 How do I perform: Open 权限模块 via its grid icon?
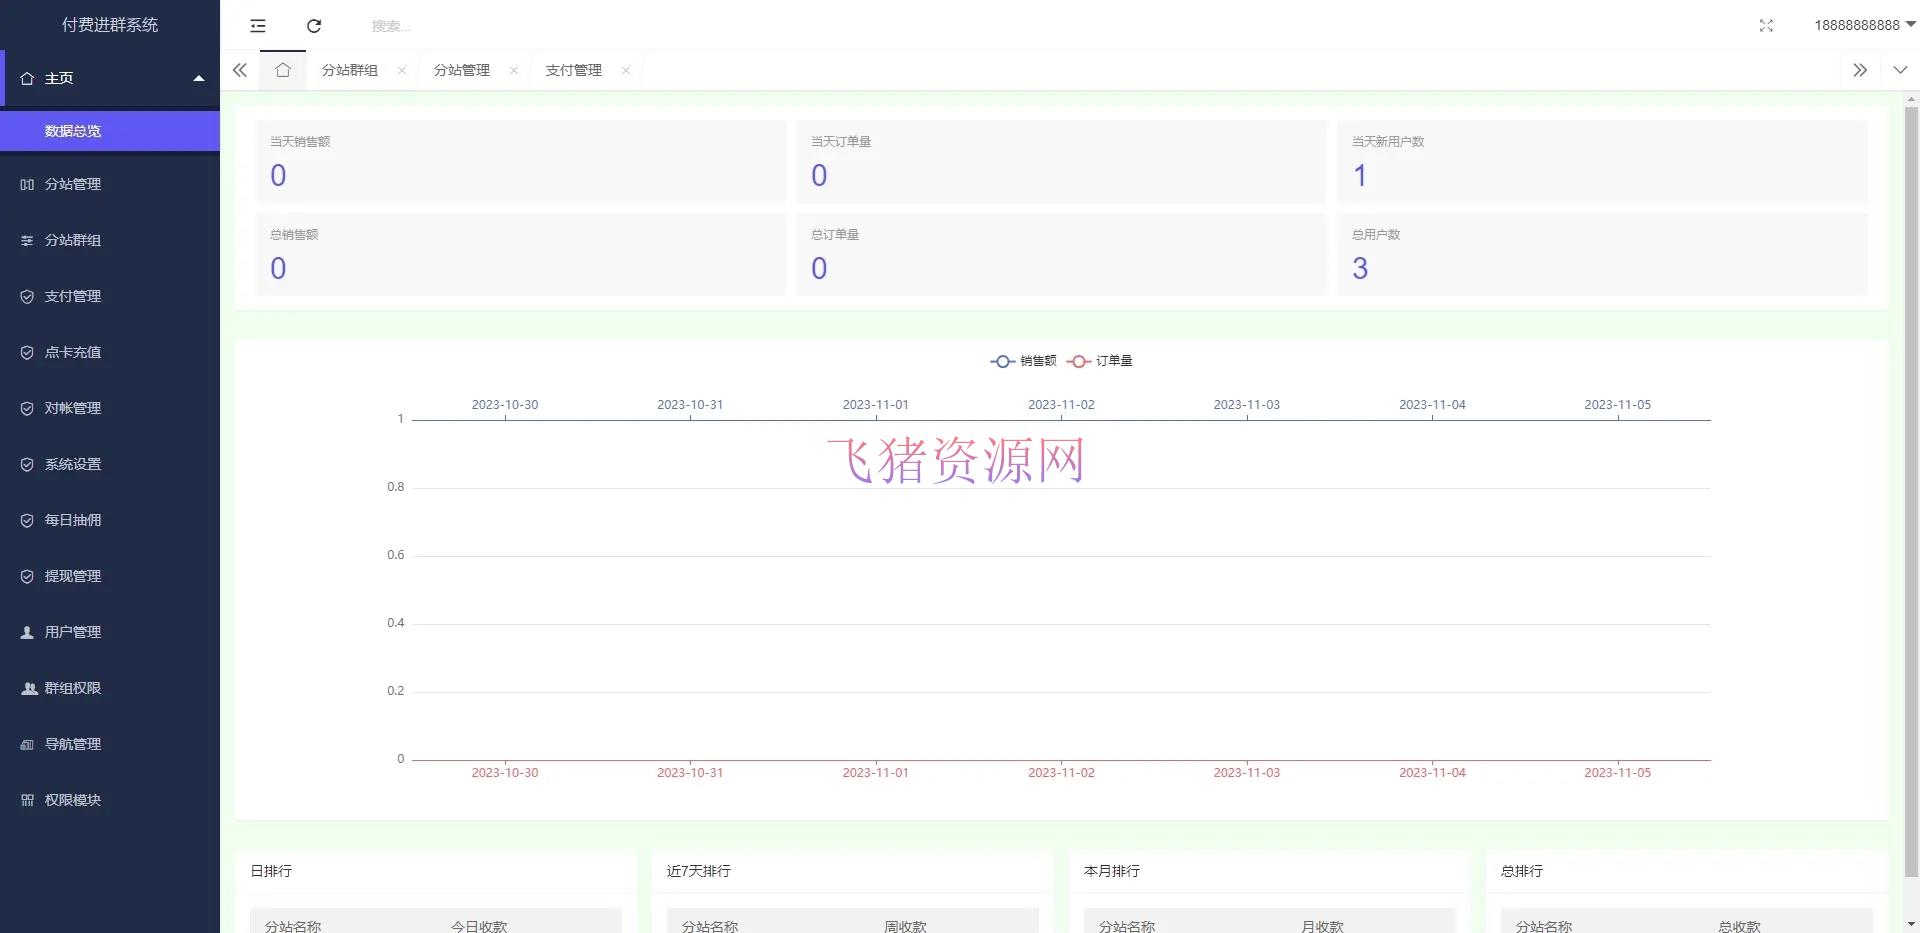(x=27, y=800)
